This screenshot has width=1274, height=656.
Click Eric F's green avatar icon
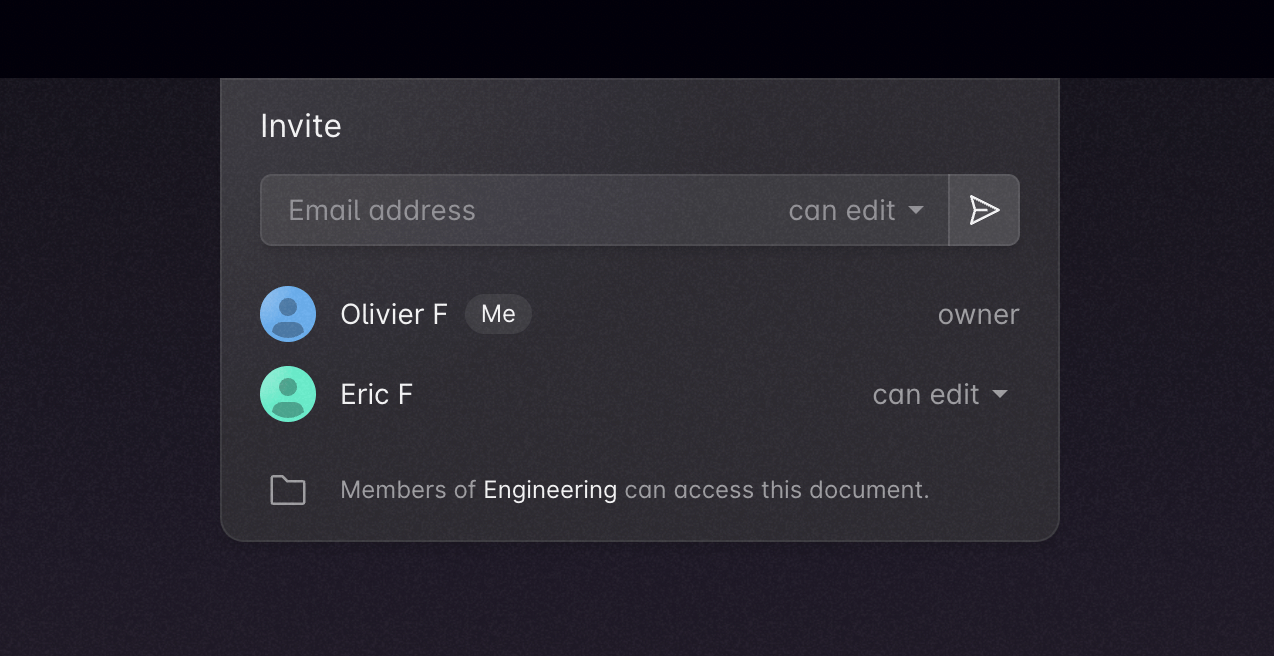click(x=288, y=394)
